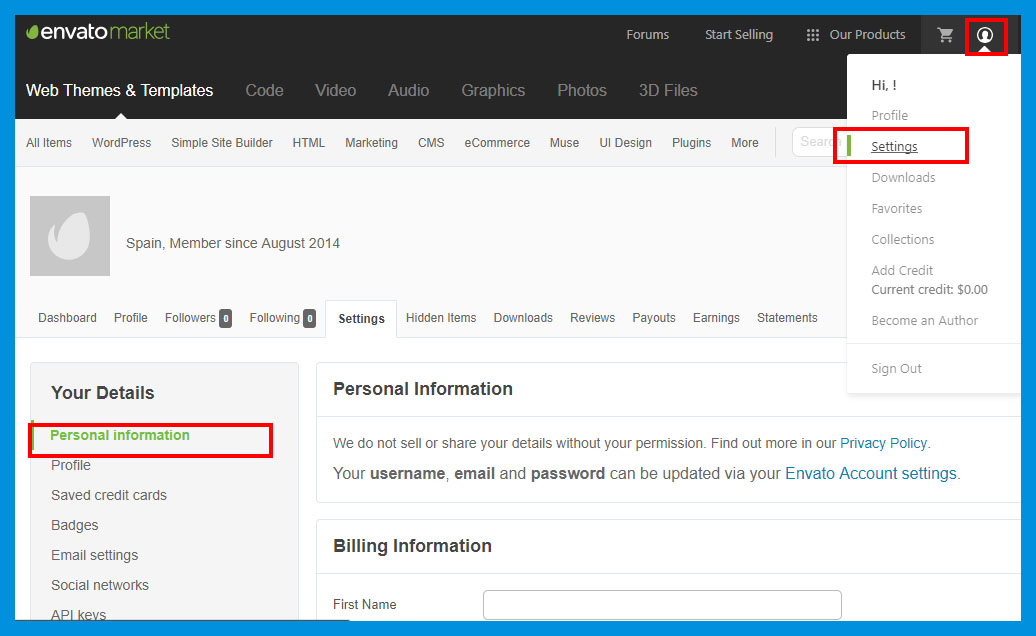
Task: Click Sign Out in account dropdown
Action: (x=896, y=369)
